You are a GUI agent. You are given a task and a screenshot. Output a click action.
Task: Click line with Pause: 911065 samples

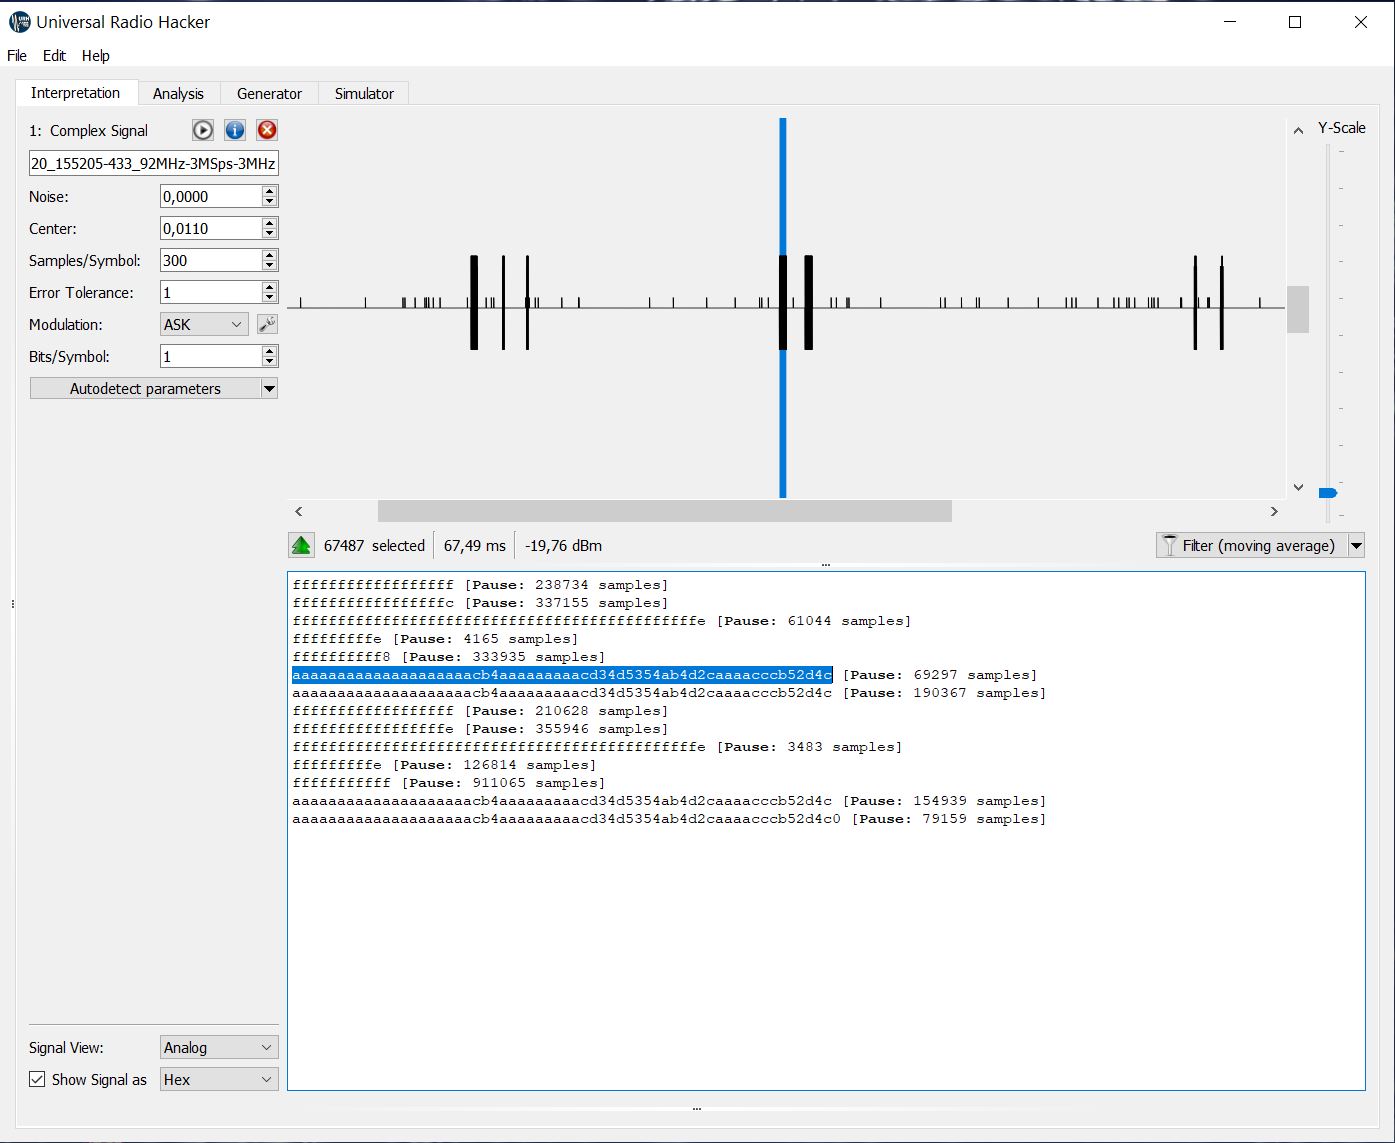point(449,783)
